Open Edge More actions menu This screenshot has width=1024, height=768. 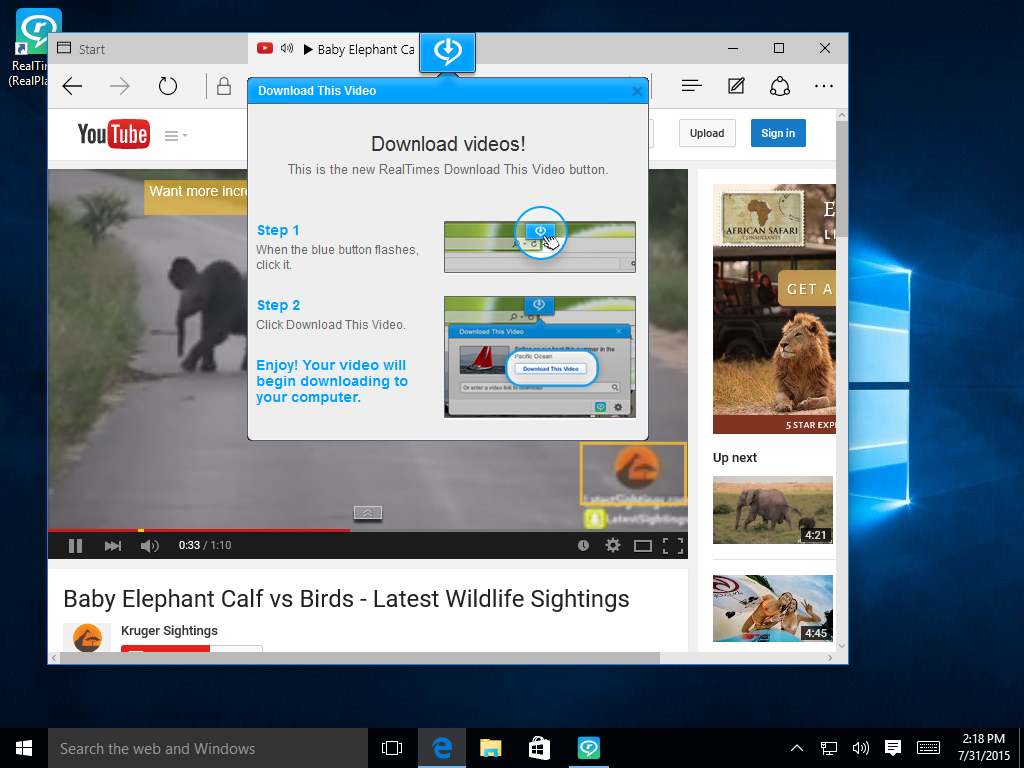(x=824, y=87)
